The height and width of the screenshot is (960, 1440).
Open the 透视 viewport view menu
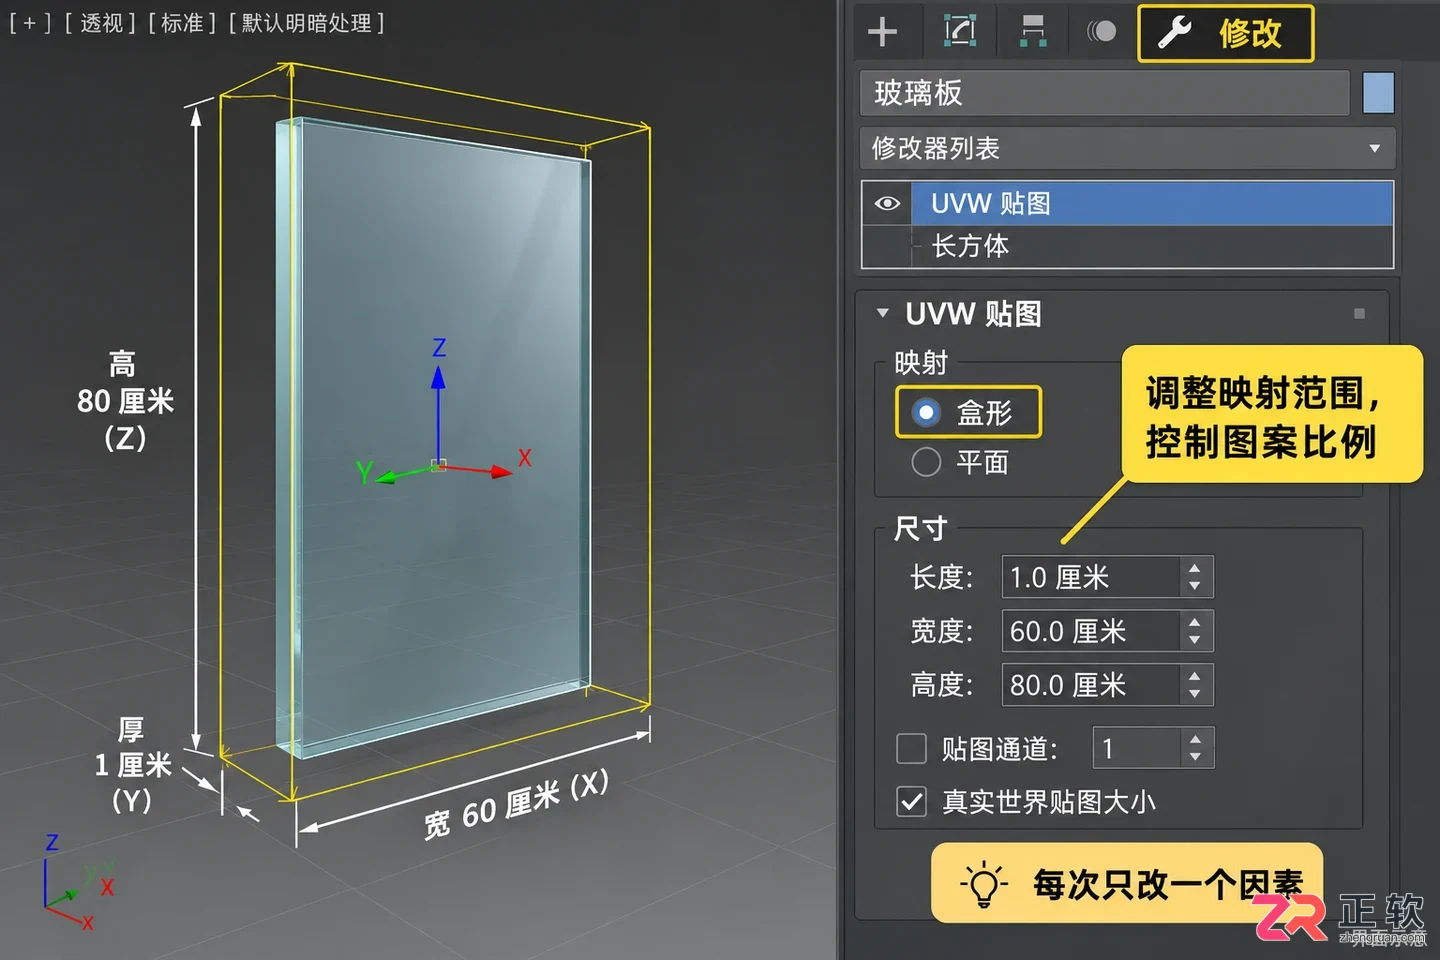[x=101, y=23]
